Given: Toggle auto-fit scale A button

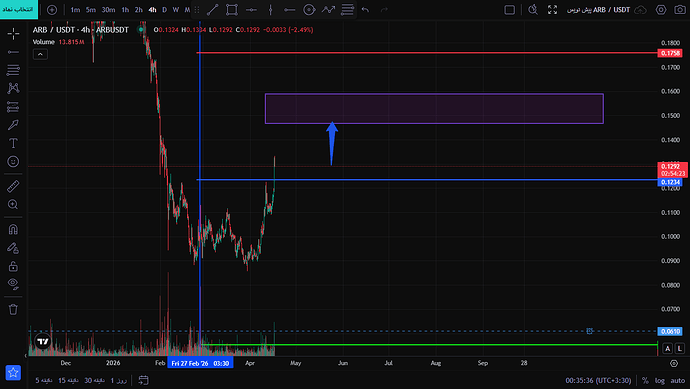Looking at the screenshot, I should [x=668, y=349].
